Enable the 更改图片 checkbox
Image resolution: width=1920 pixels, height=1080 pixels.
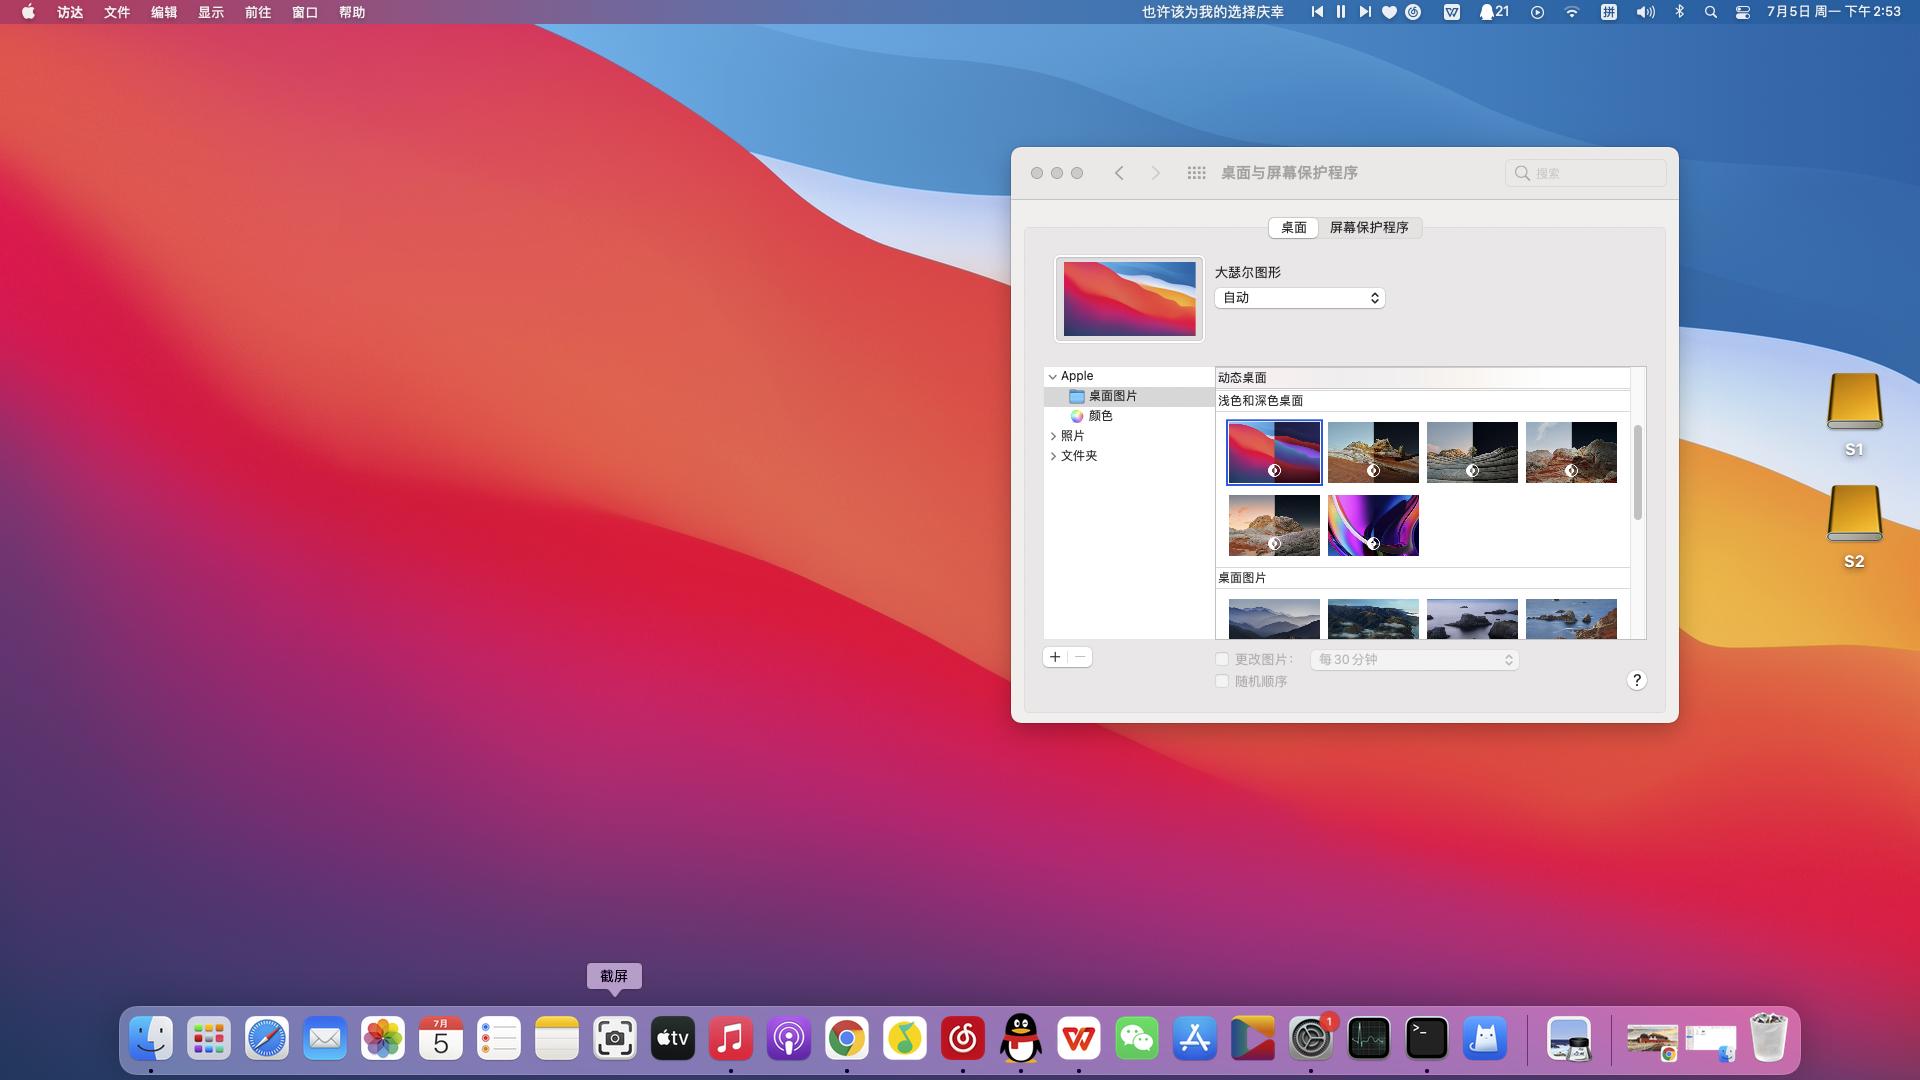(1222, 659)
